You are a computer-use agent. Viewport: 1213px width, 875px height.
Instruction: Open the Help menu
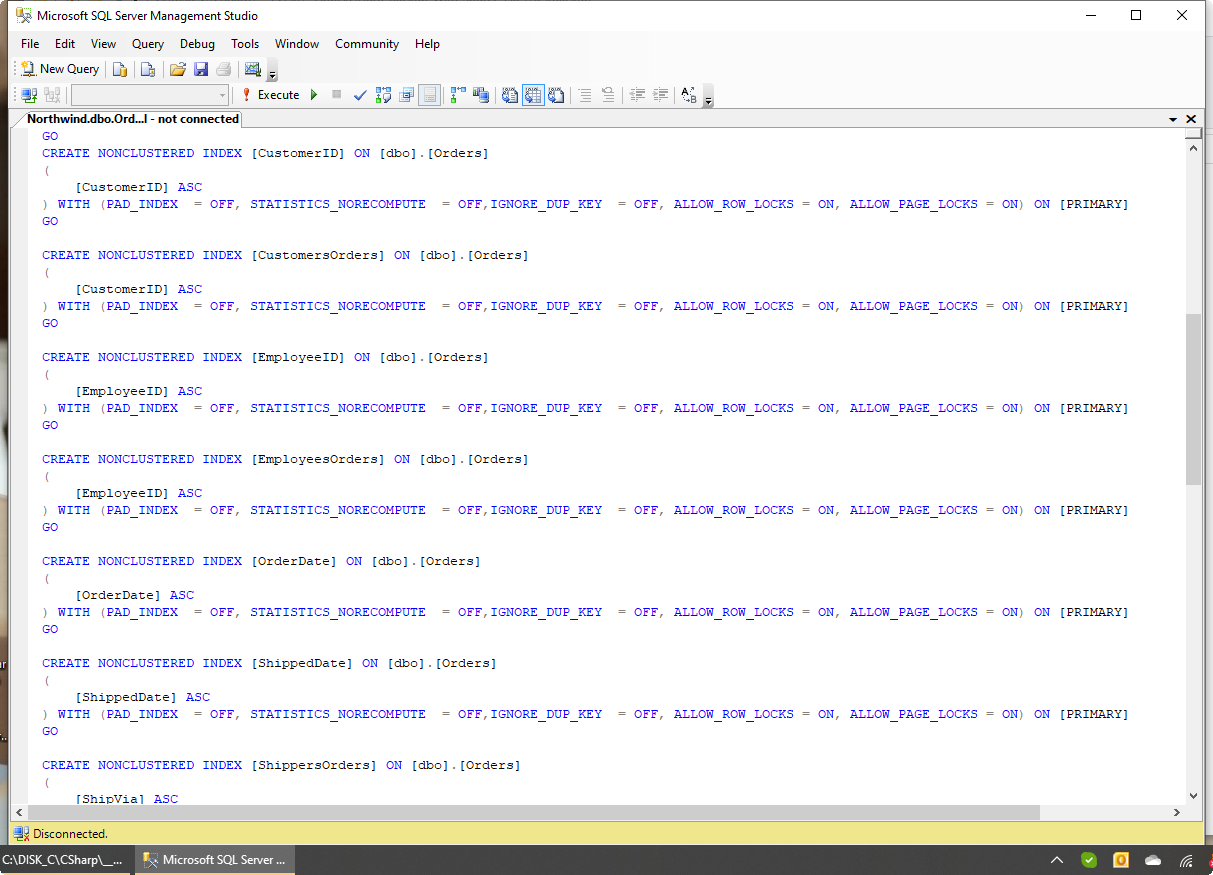point(427,44)
